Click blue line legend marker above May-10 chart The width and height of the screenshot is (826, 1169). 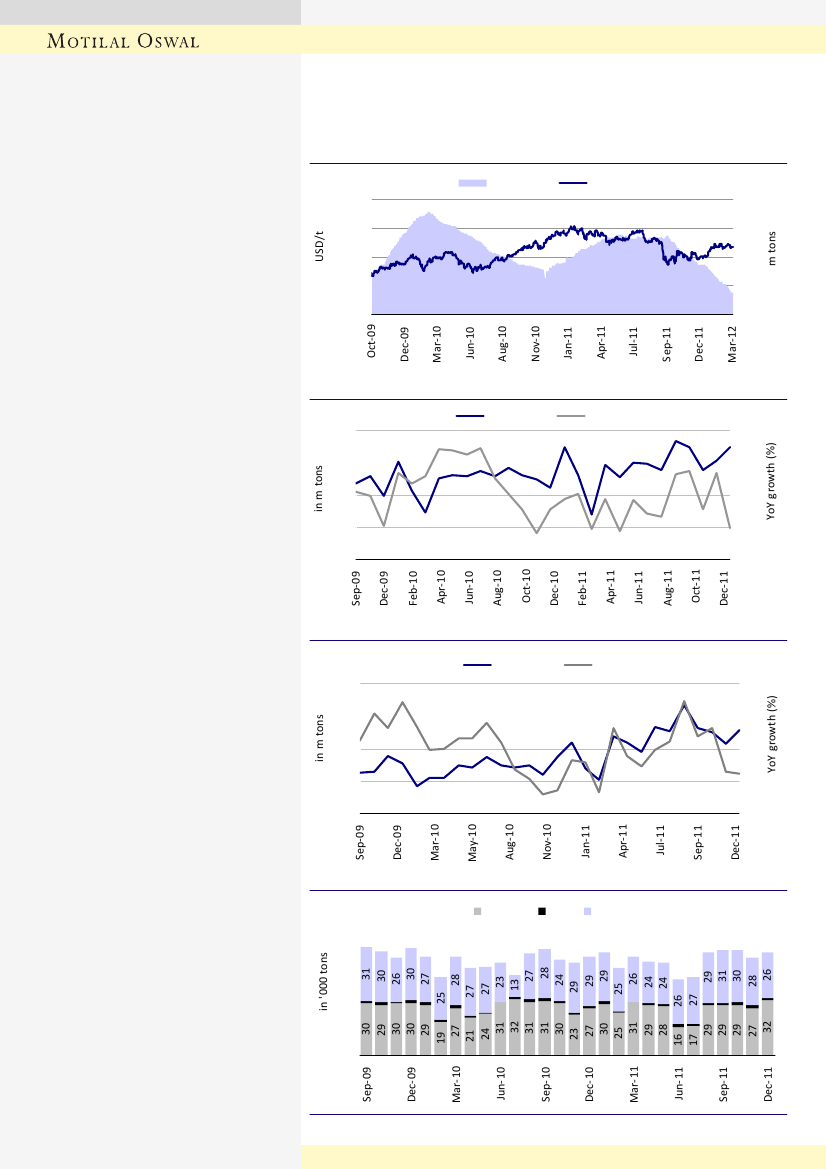click(477, 665)
